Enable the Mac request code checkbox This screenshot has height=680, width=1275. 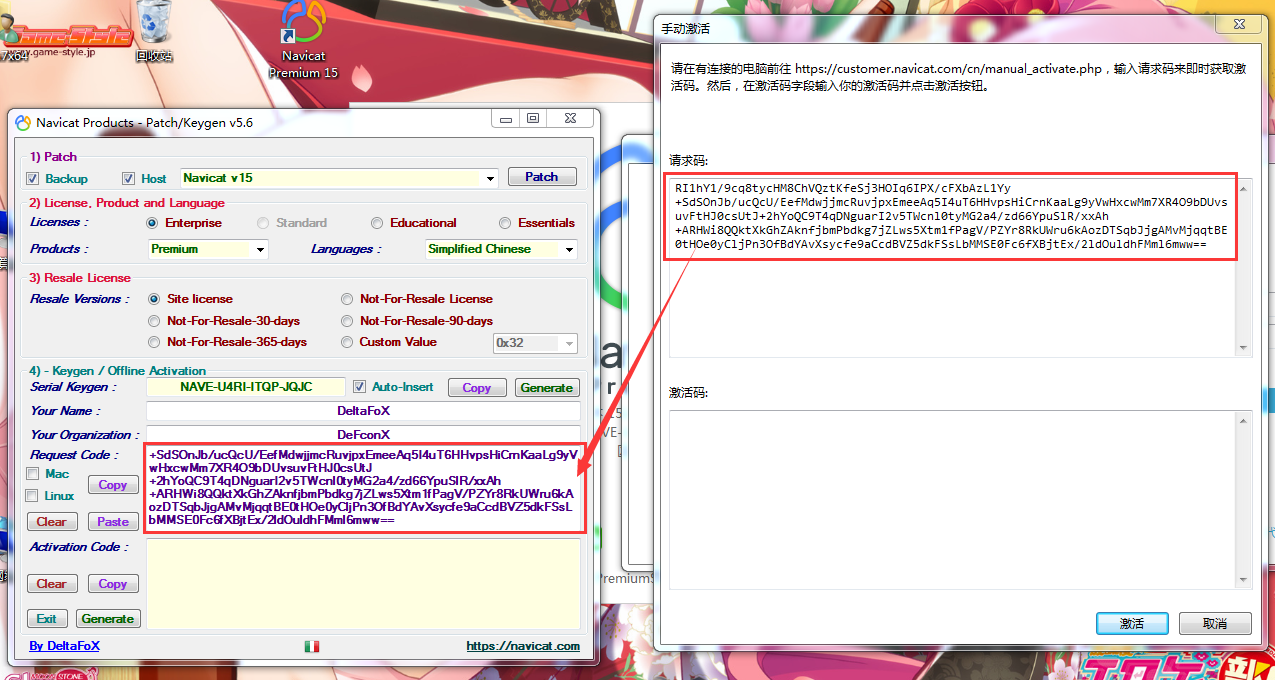[x=33, y=474]
